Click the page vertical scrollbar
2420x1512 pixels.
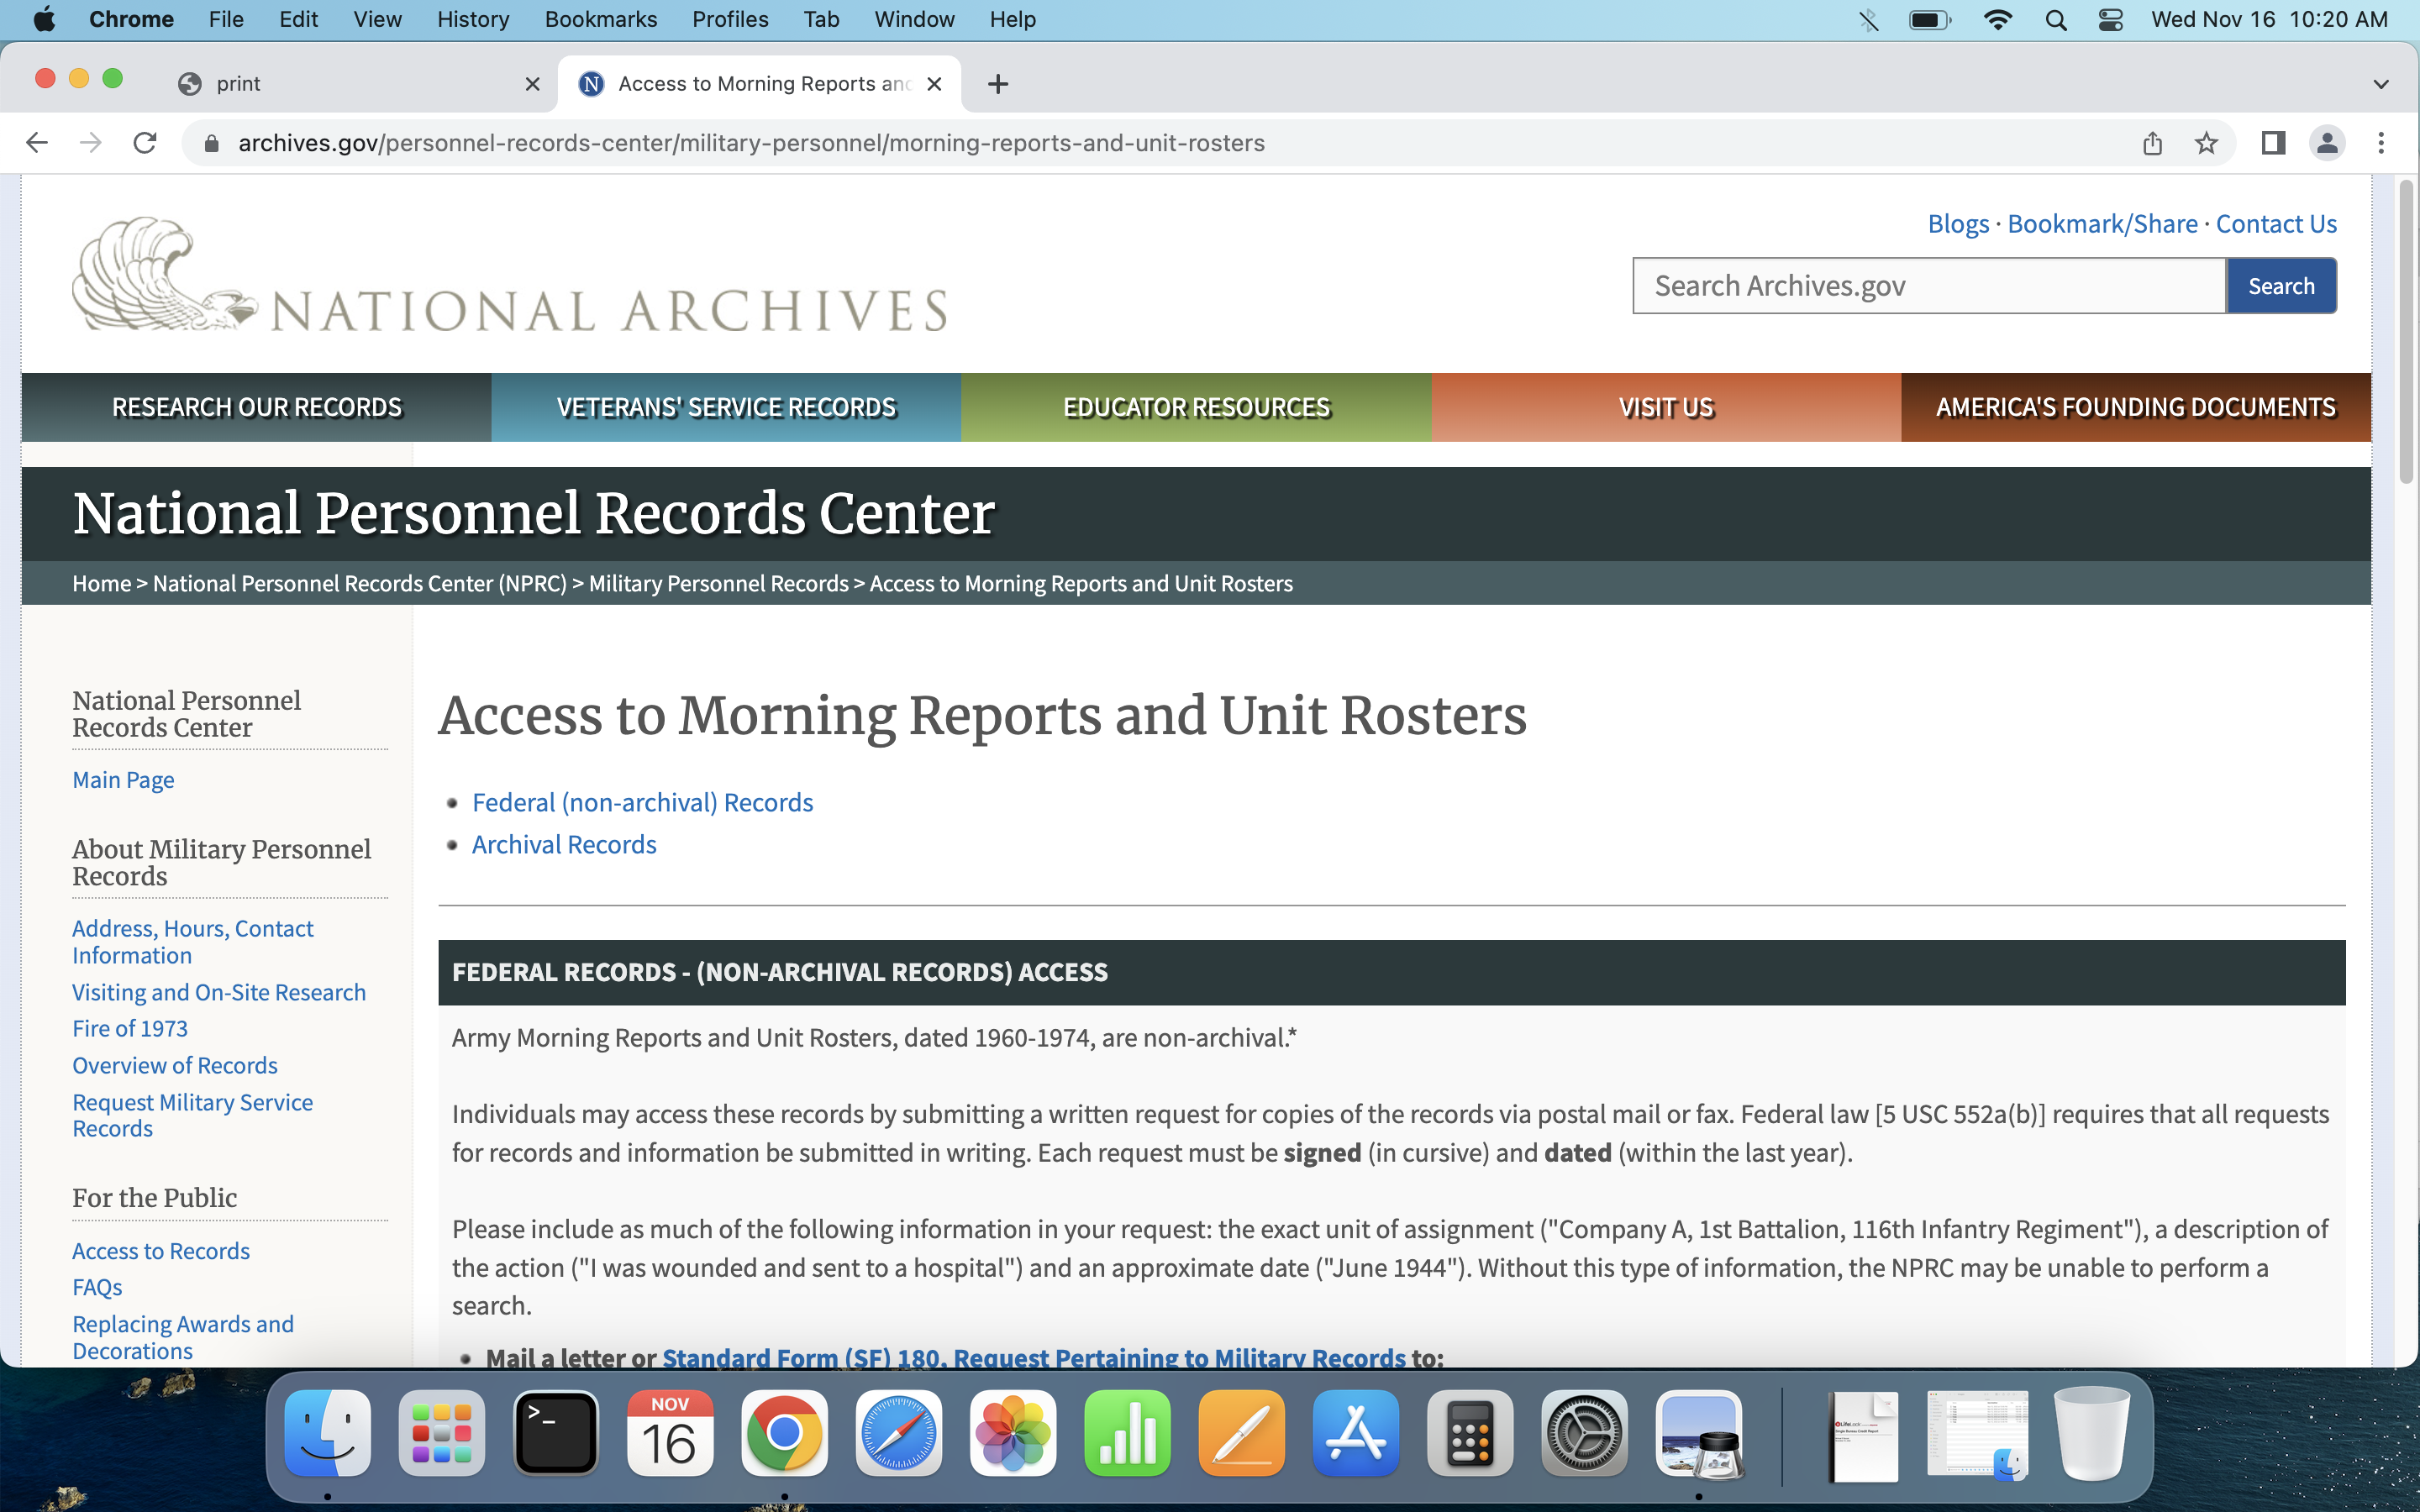tap(2405, 330)
